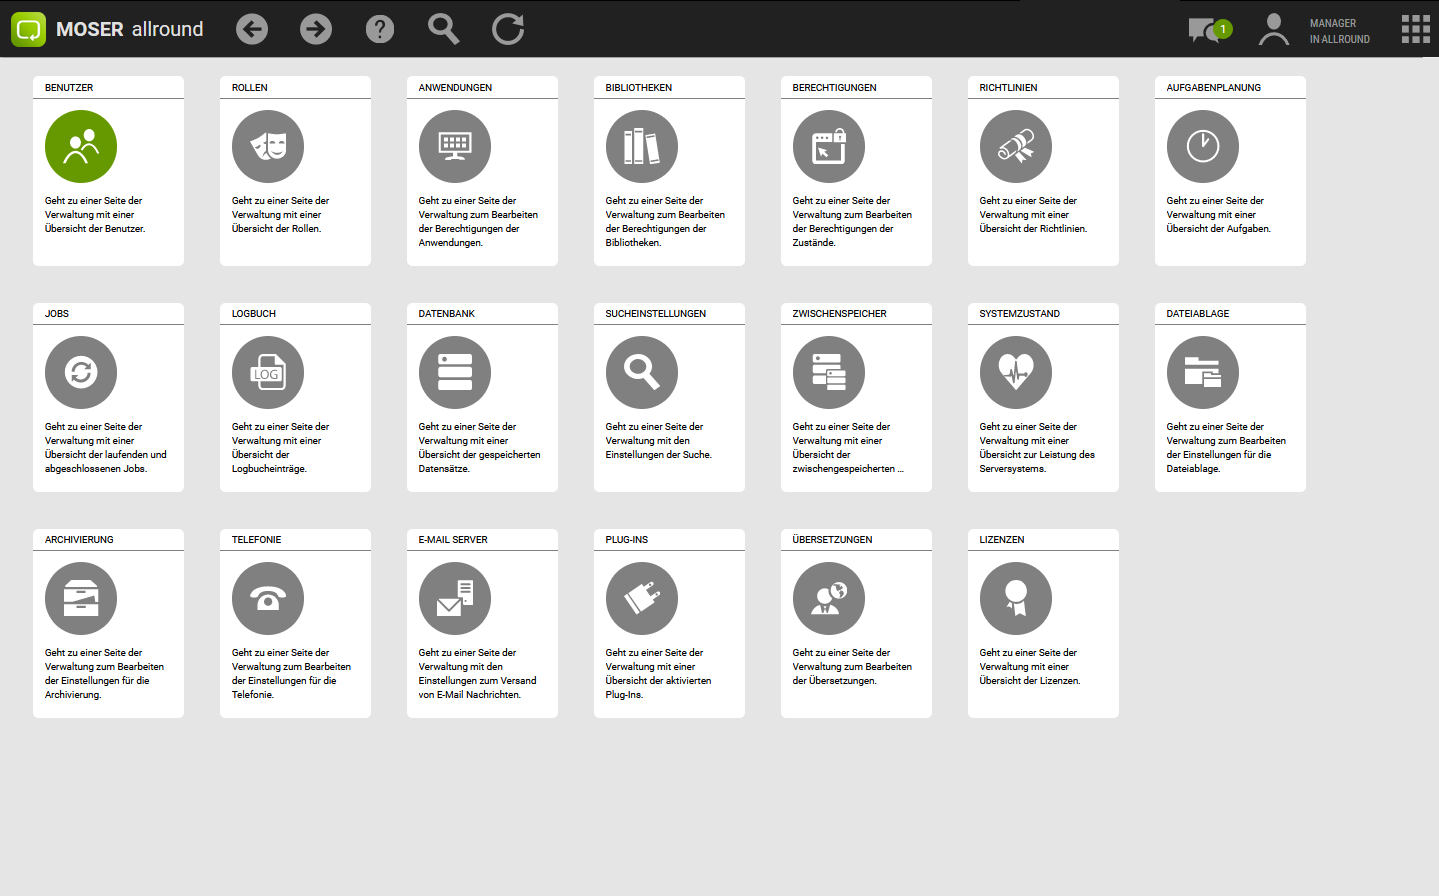The width and height of the screenshot is (1439, 896).
Task: Open the Logbuch LOG file icon
Action: [268, 372]
